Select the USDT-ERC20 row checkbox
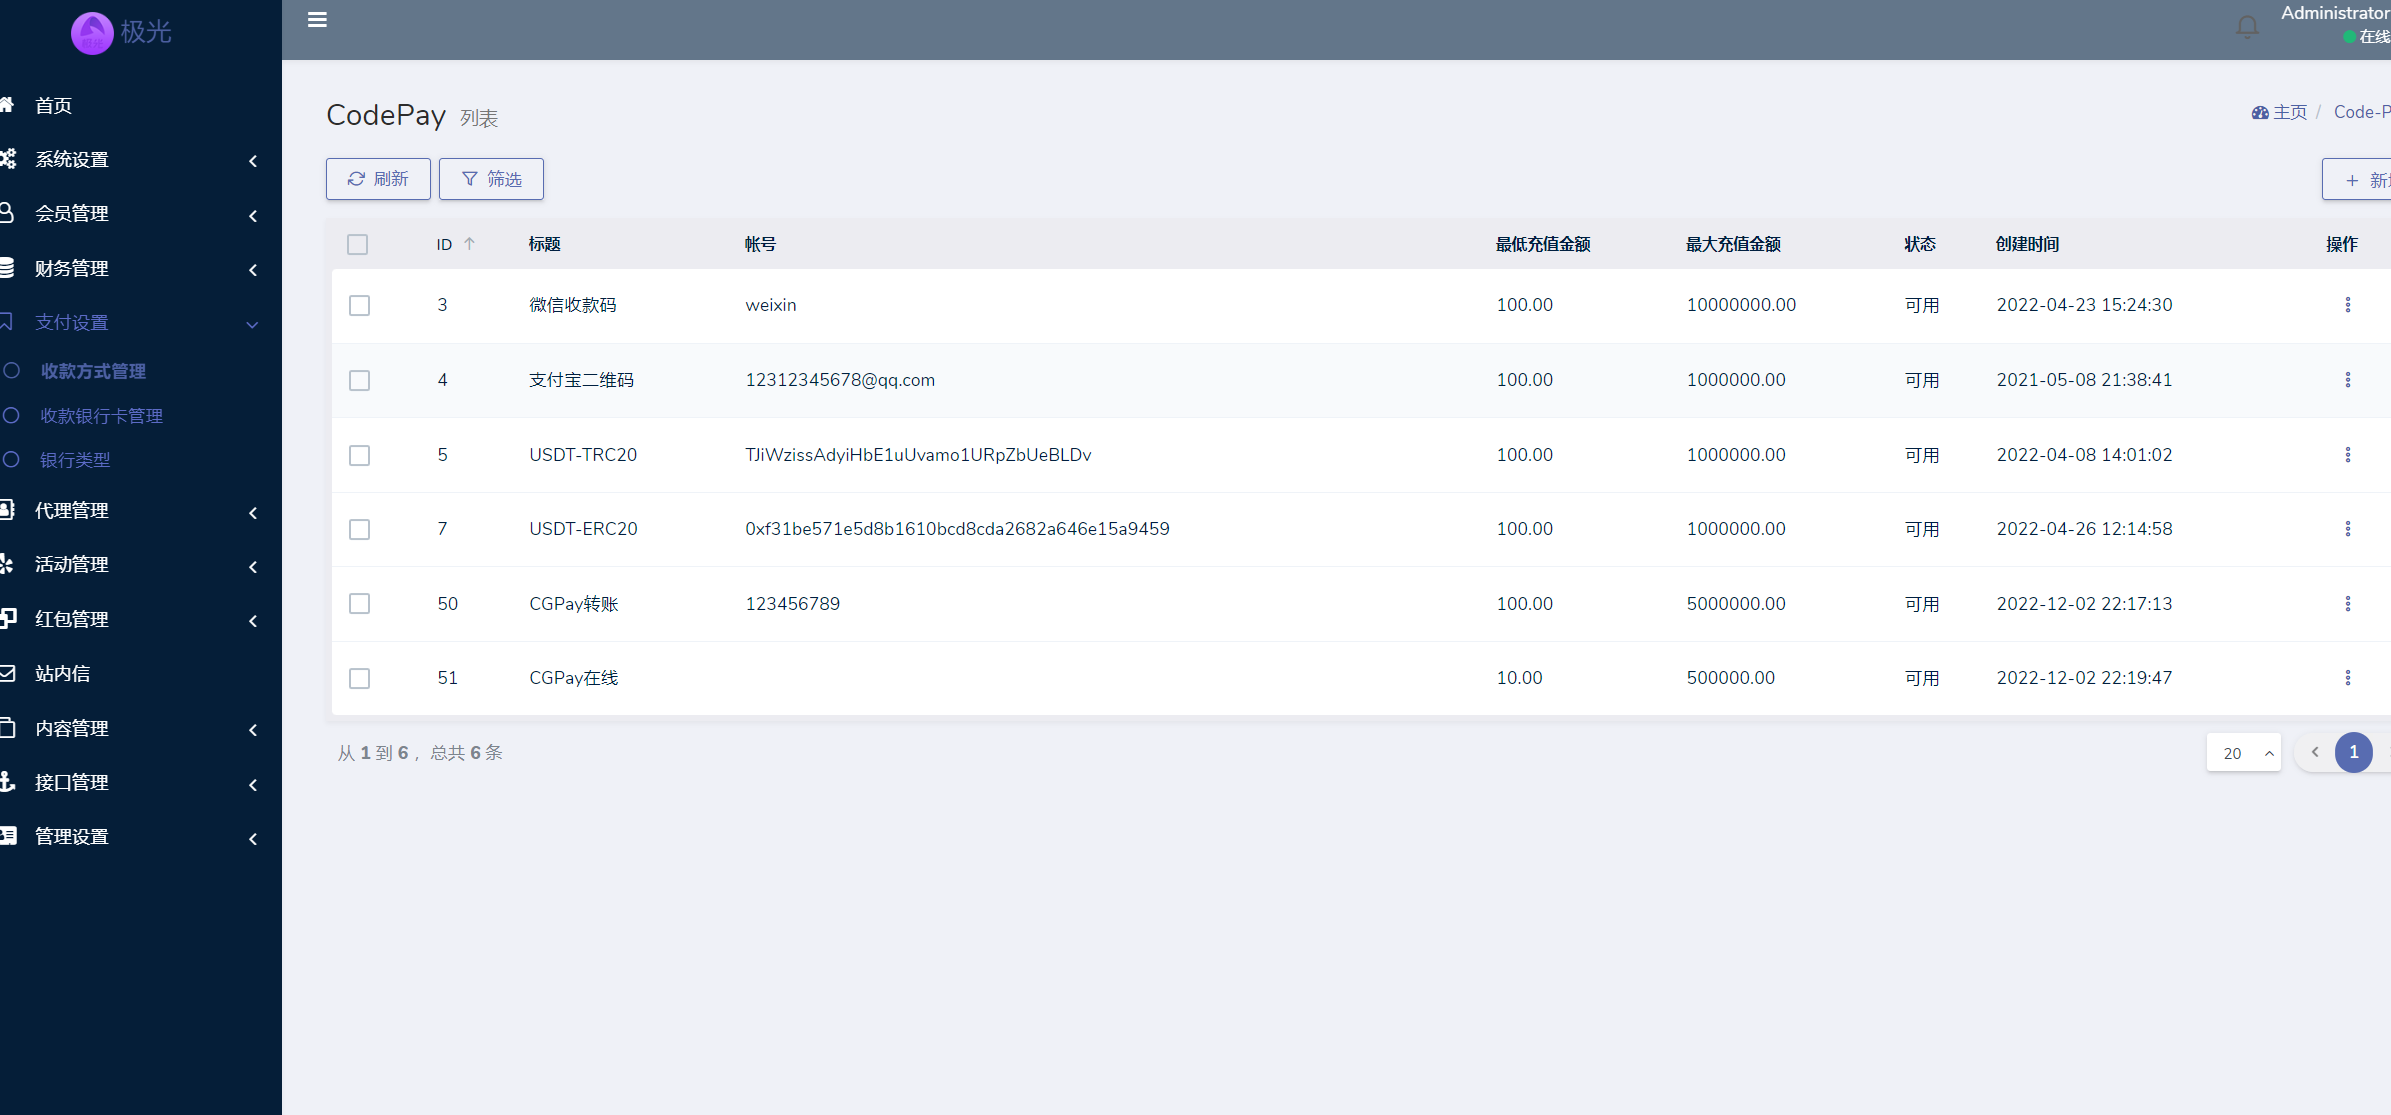 pos(359,529)
